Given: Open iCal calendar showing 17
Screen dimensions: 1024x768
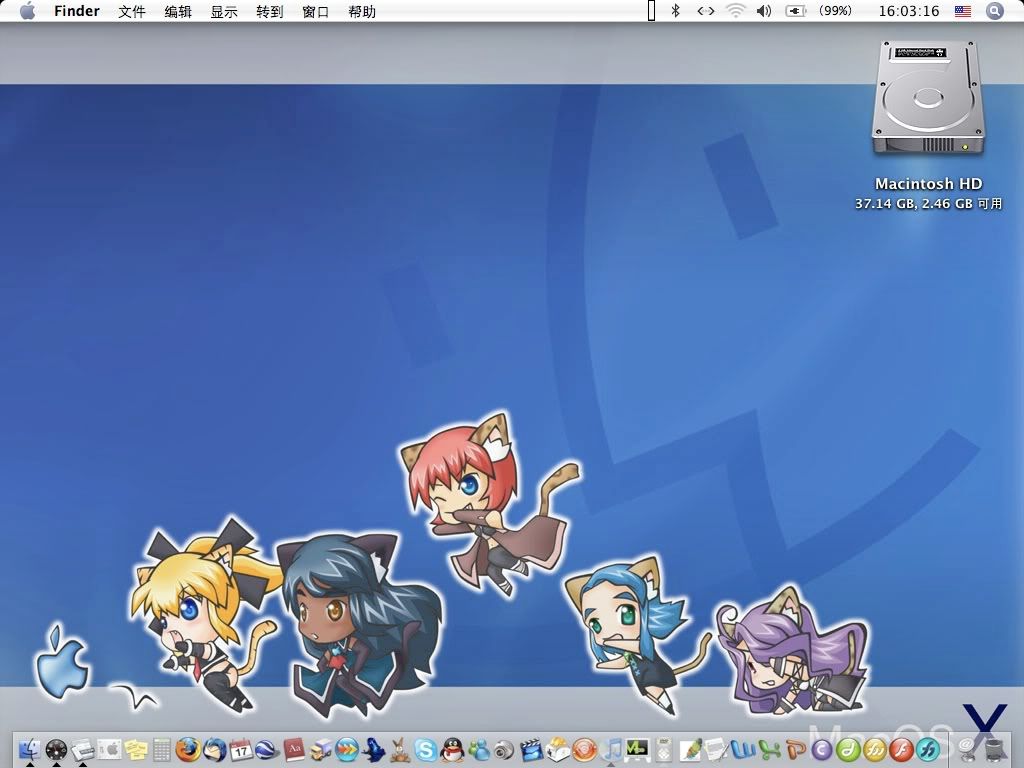Looking at the screenshot, I should 241,749.
